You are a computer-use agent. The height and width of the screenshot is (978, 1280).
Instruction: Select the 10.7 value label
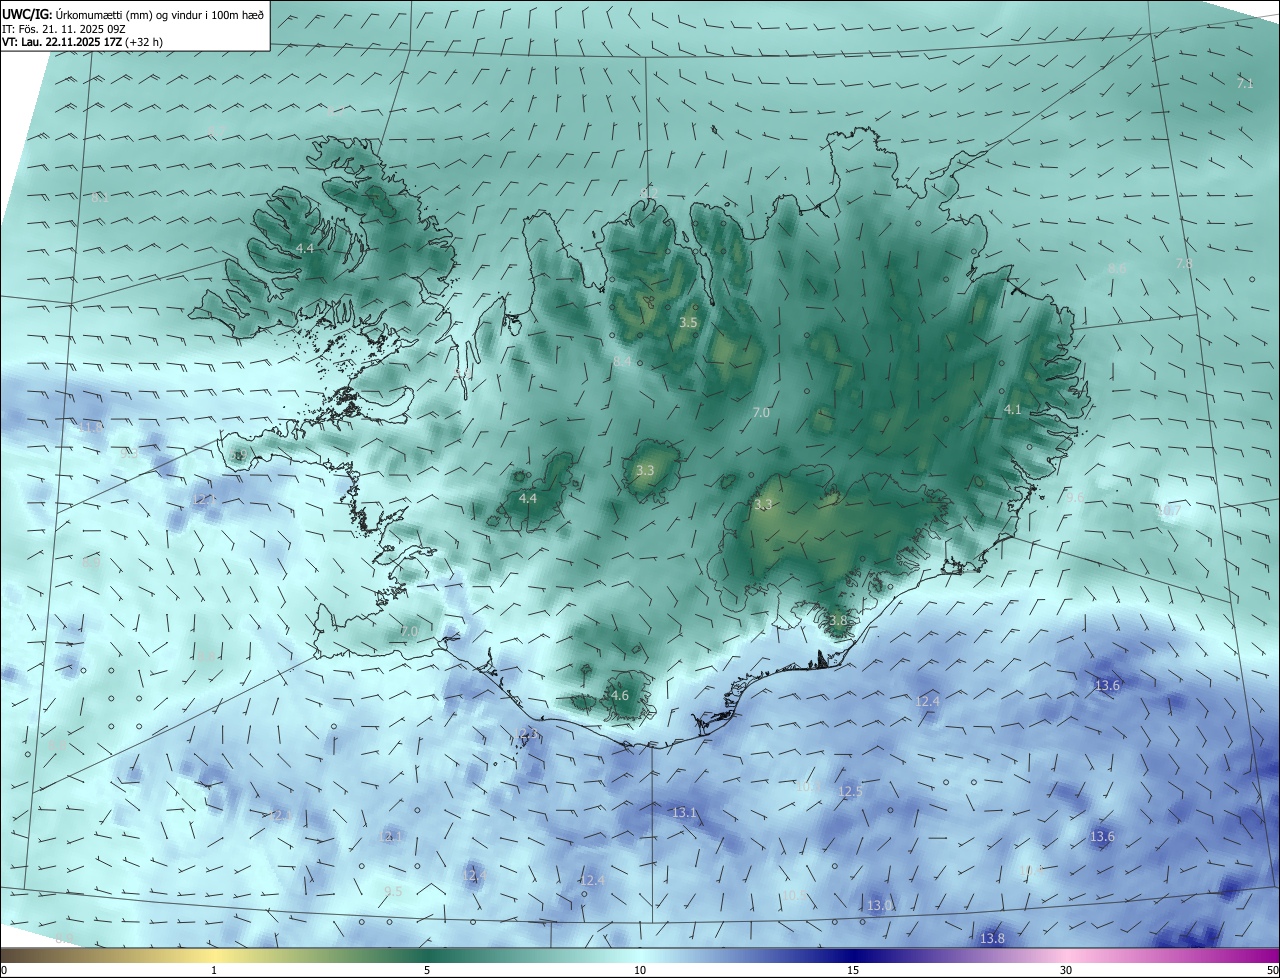point(1168,511)
